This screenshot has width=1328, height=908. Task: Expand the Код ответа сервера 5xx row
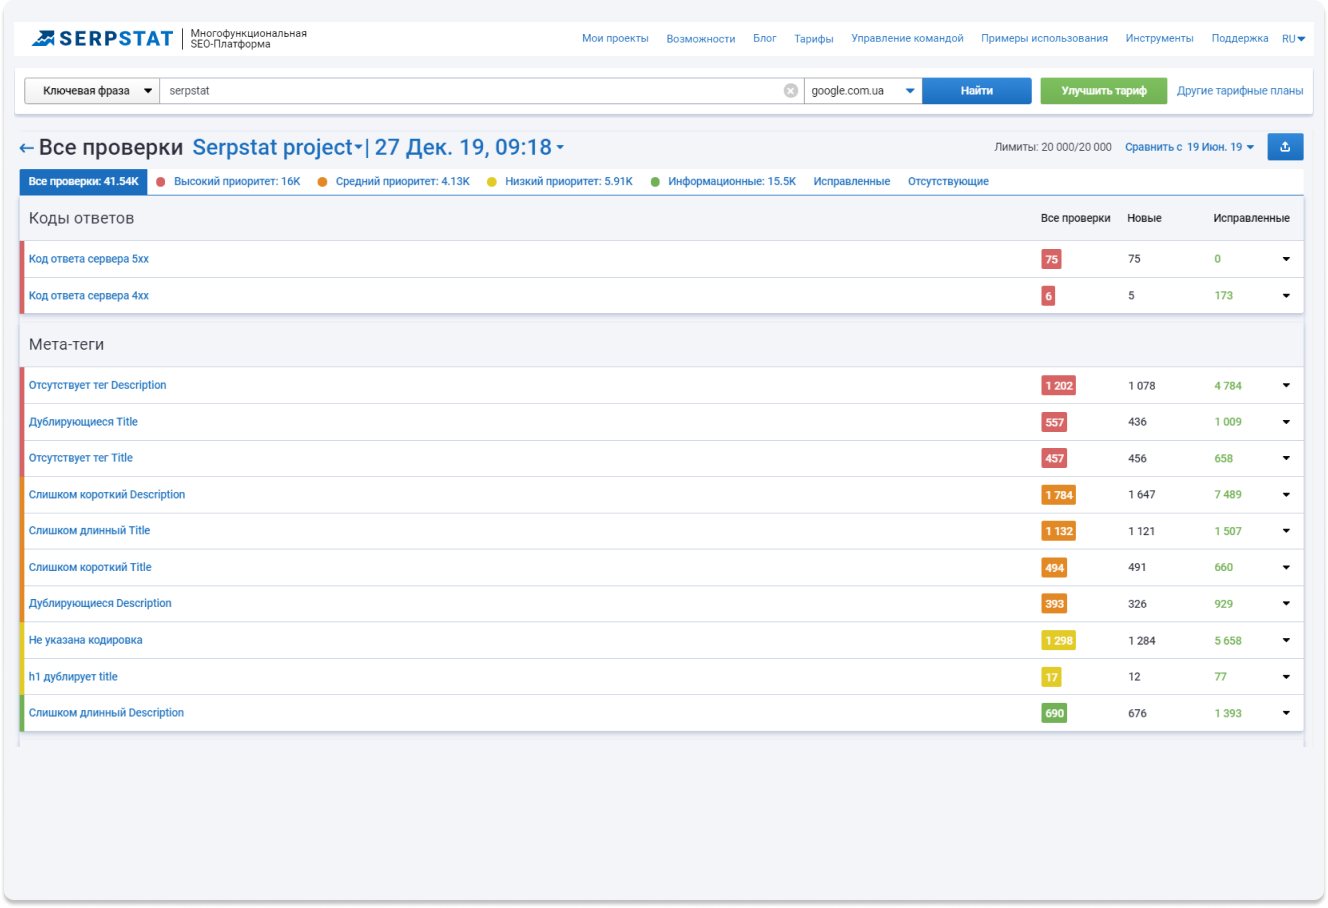1286,259
